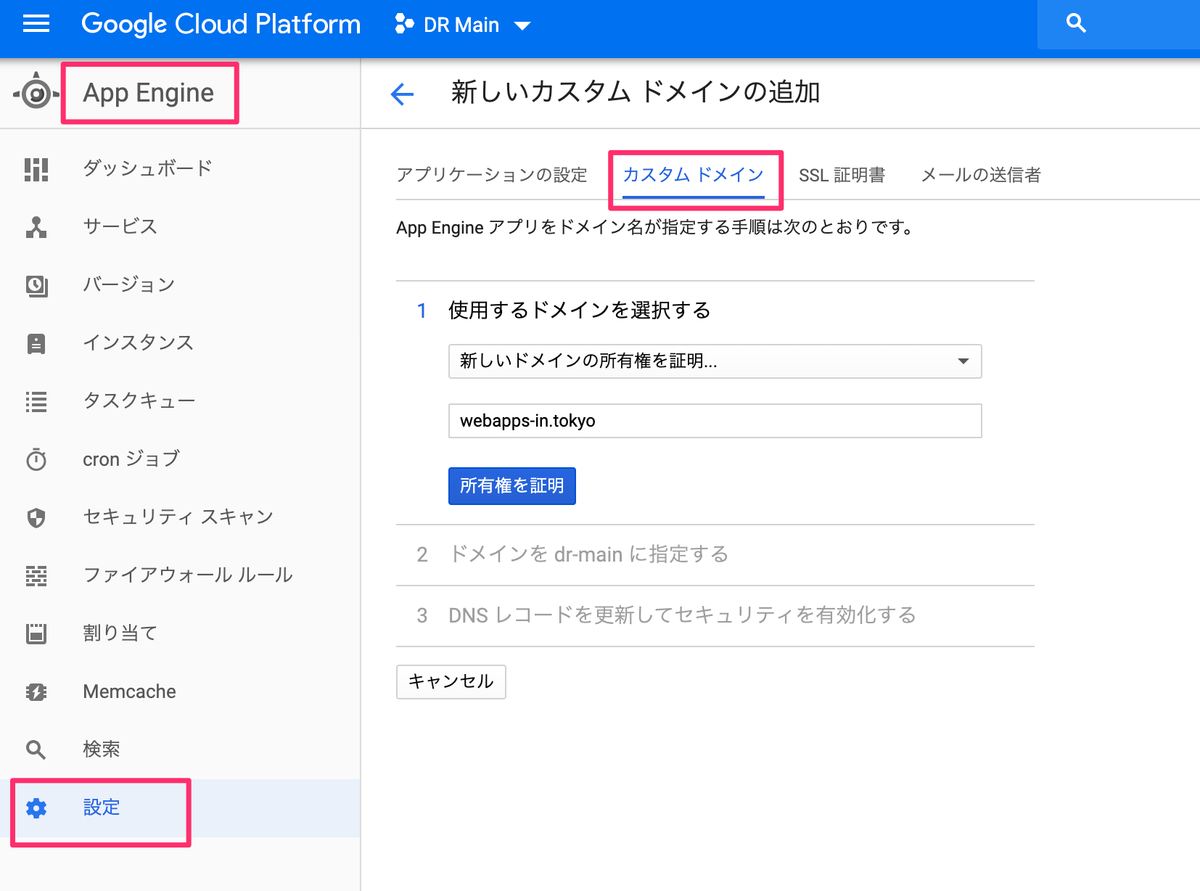Expand the 新しいドメインの所有権を証明 dropdown
1200x891 pixels.
coord(715,361)
